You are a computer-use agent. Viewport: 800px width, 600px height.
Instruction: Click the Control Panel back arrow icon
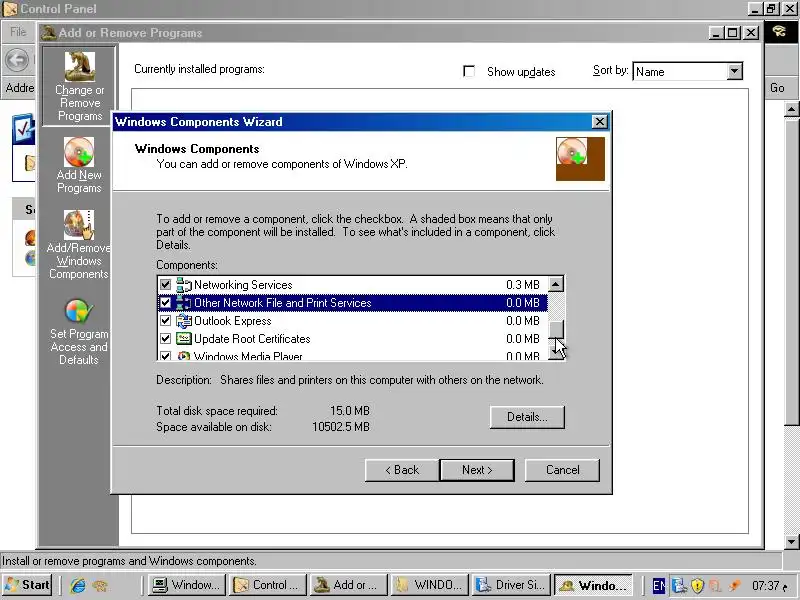17,60
